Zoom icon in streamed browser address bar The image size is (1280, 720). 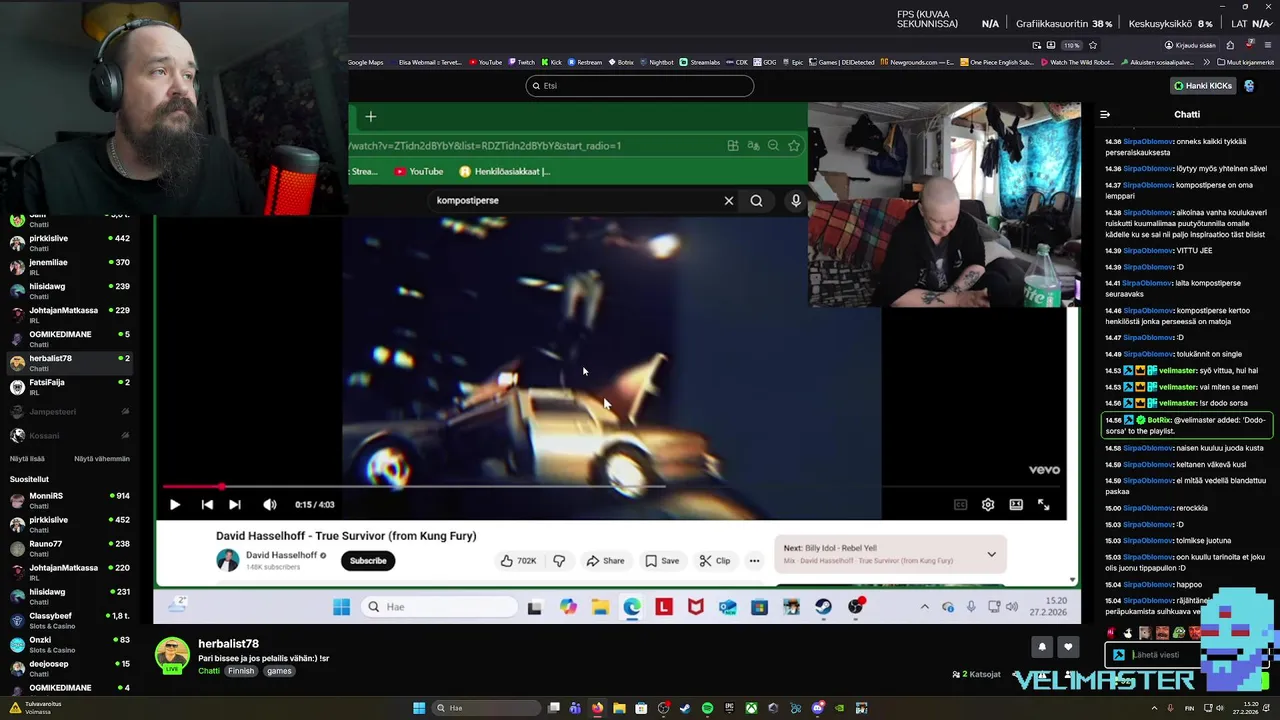point(773,146)
